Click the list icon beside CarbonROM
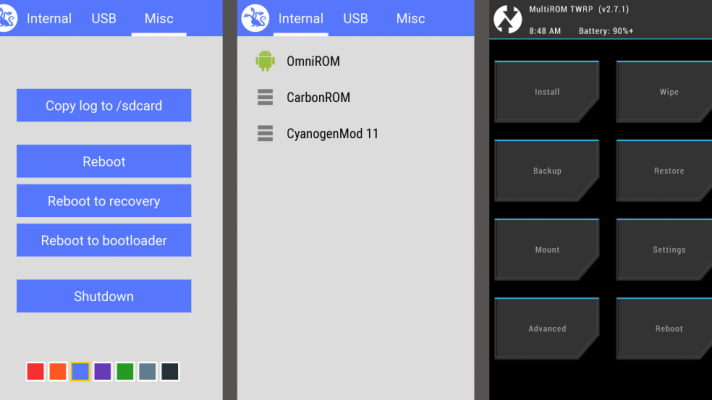 [x=265, y=97]
